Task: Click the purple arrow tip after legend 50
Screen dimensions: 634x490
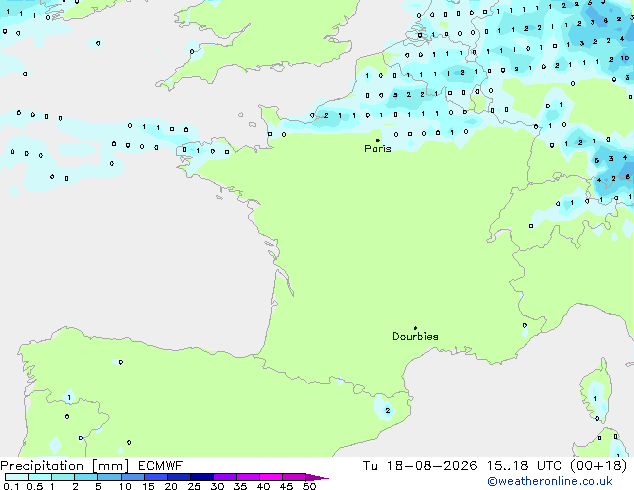Action: (x=317, y=477)
